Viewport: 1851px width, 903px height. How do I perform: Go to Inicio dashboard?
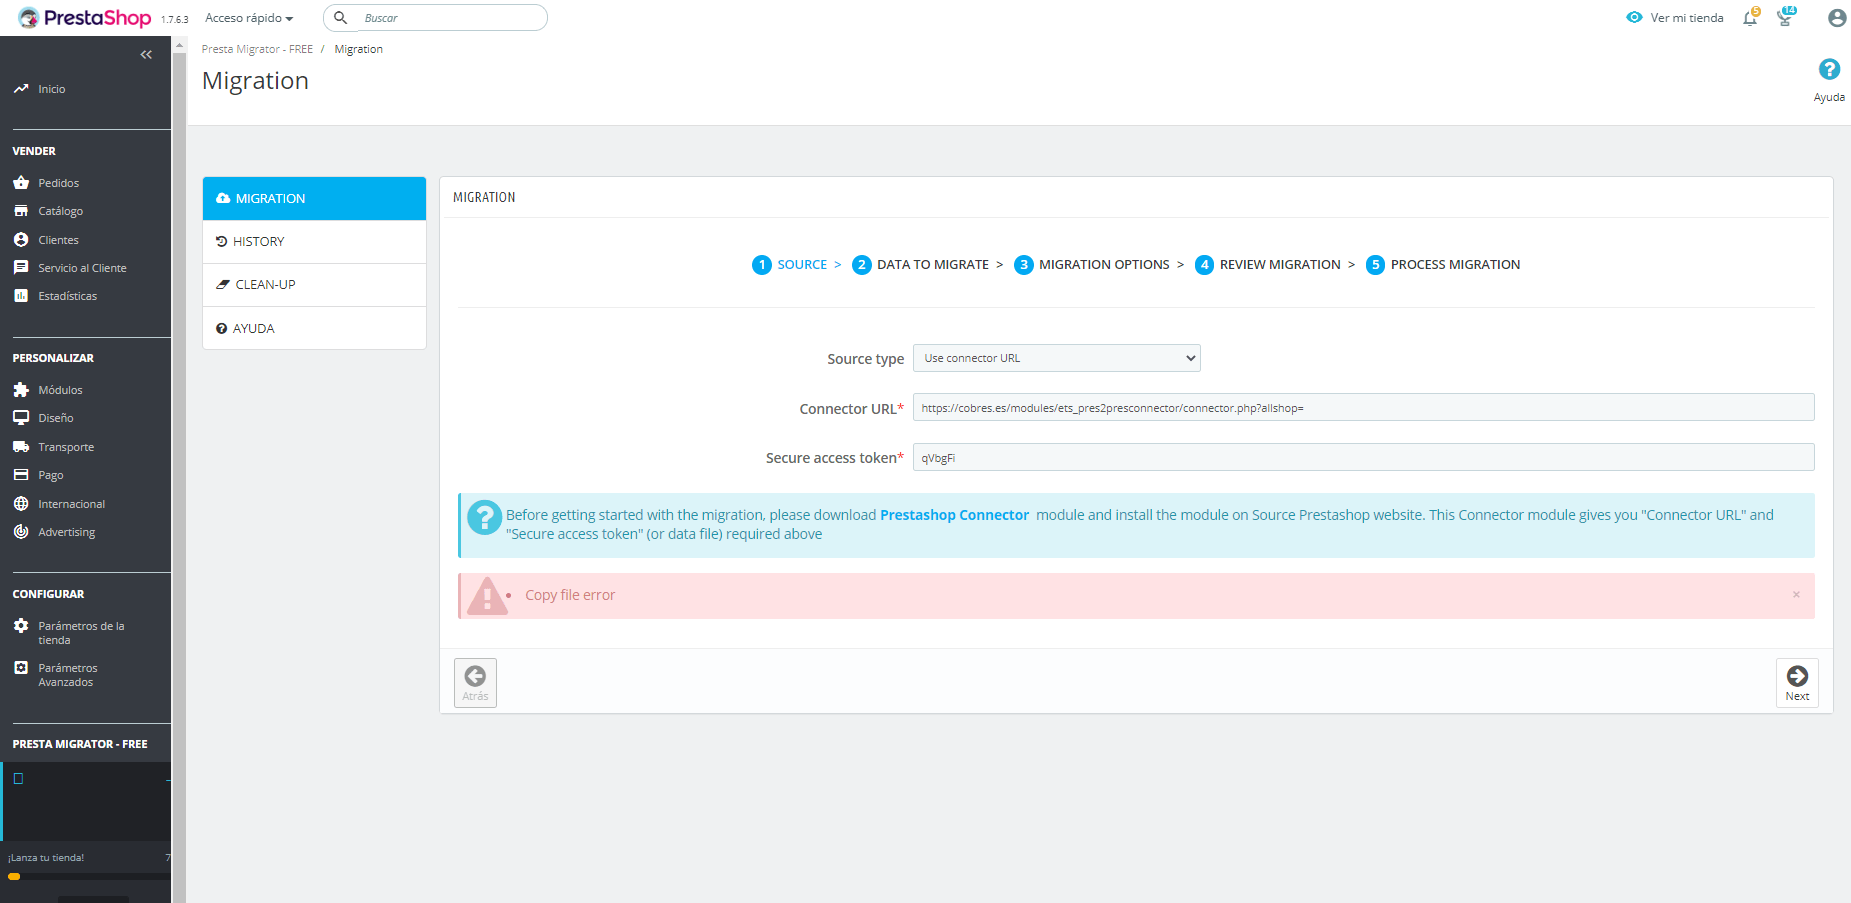(52, 89)
